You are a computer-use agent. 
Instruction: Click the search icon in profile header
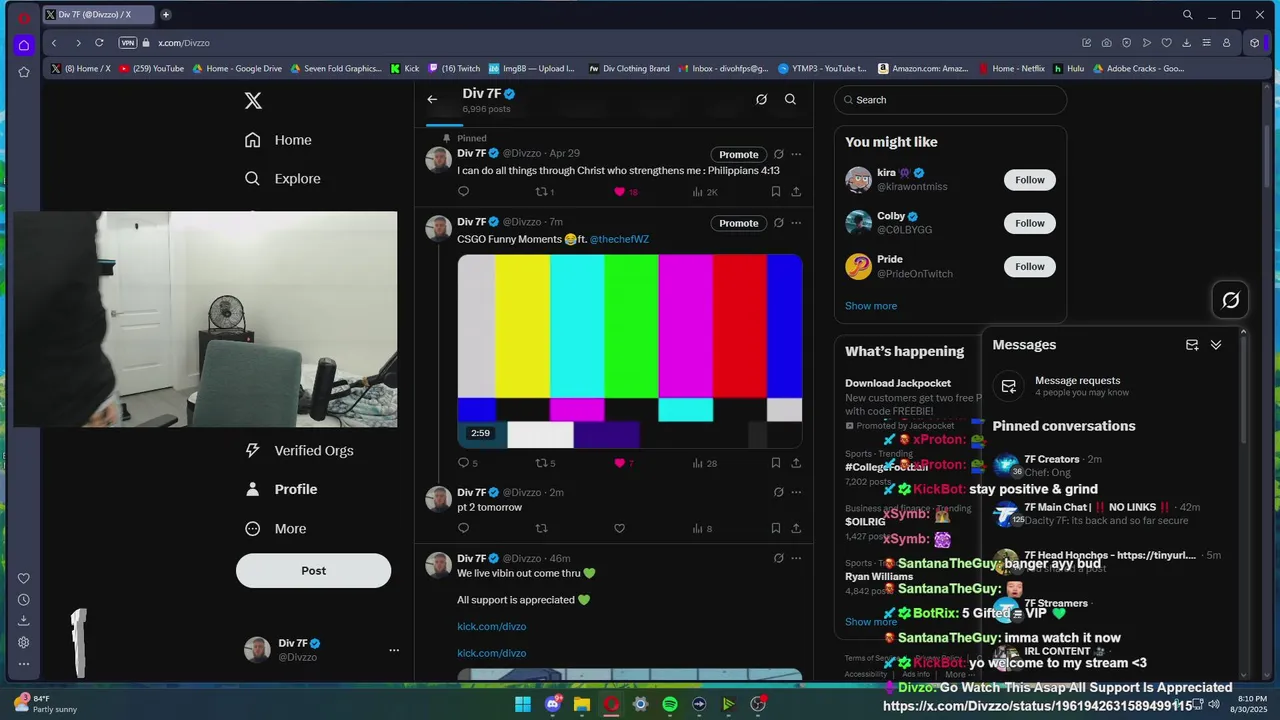click(x=790, y=99)
